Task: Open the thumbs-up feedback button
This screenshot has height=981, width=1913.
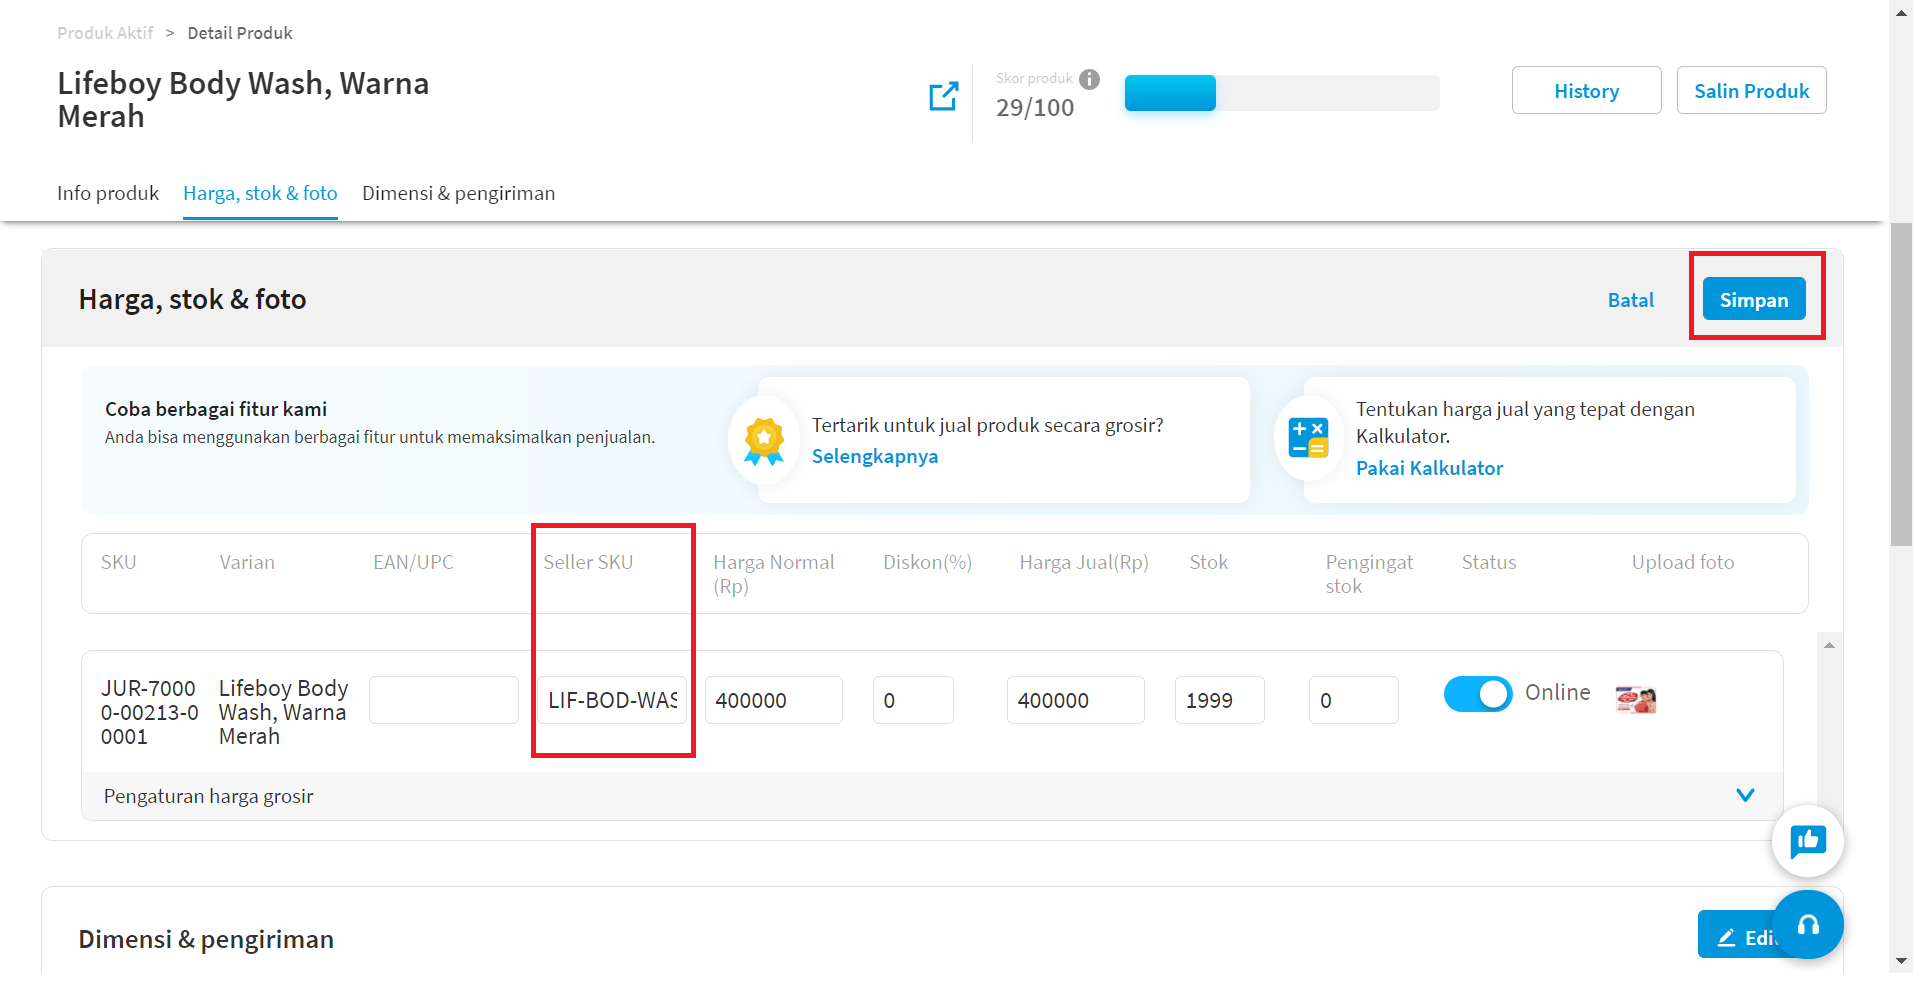Action: tap(1808, 841)
